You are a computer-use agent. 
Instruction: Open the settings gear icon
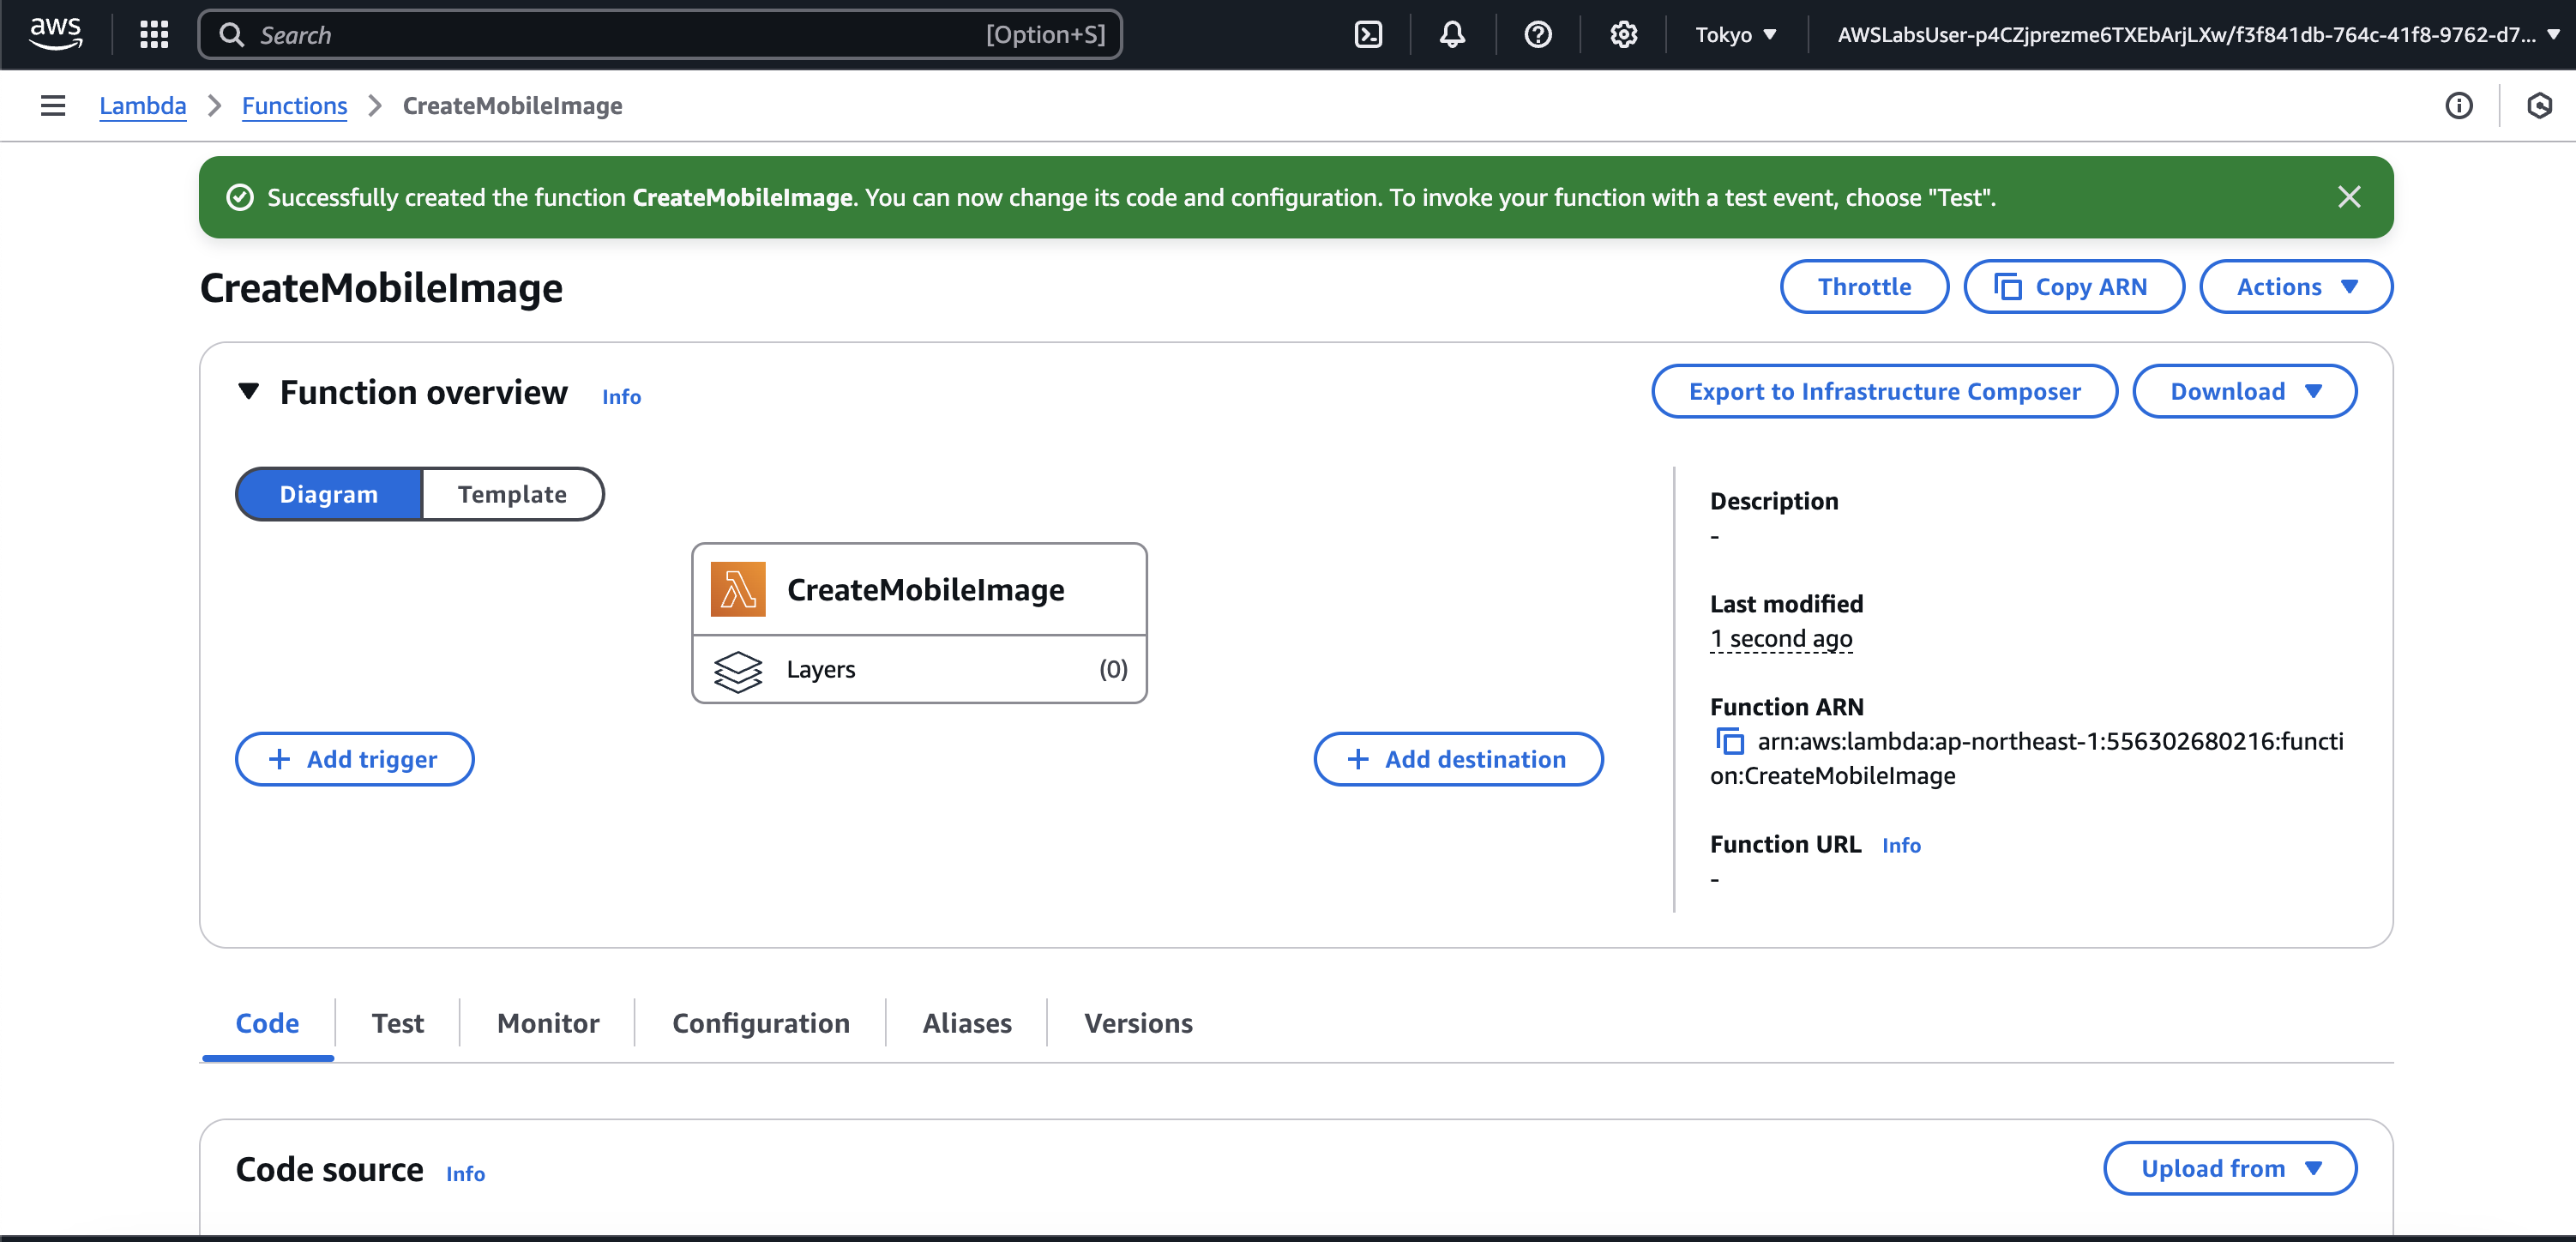coord(1623,35)
